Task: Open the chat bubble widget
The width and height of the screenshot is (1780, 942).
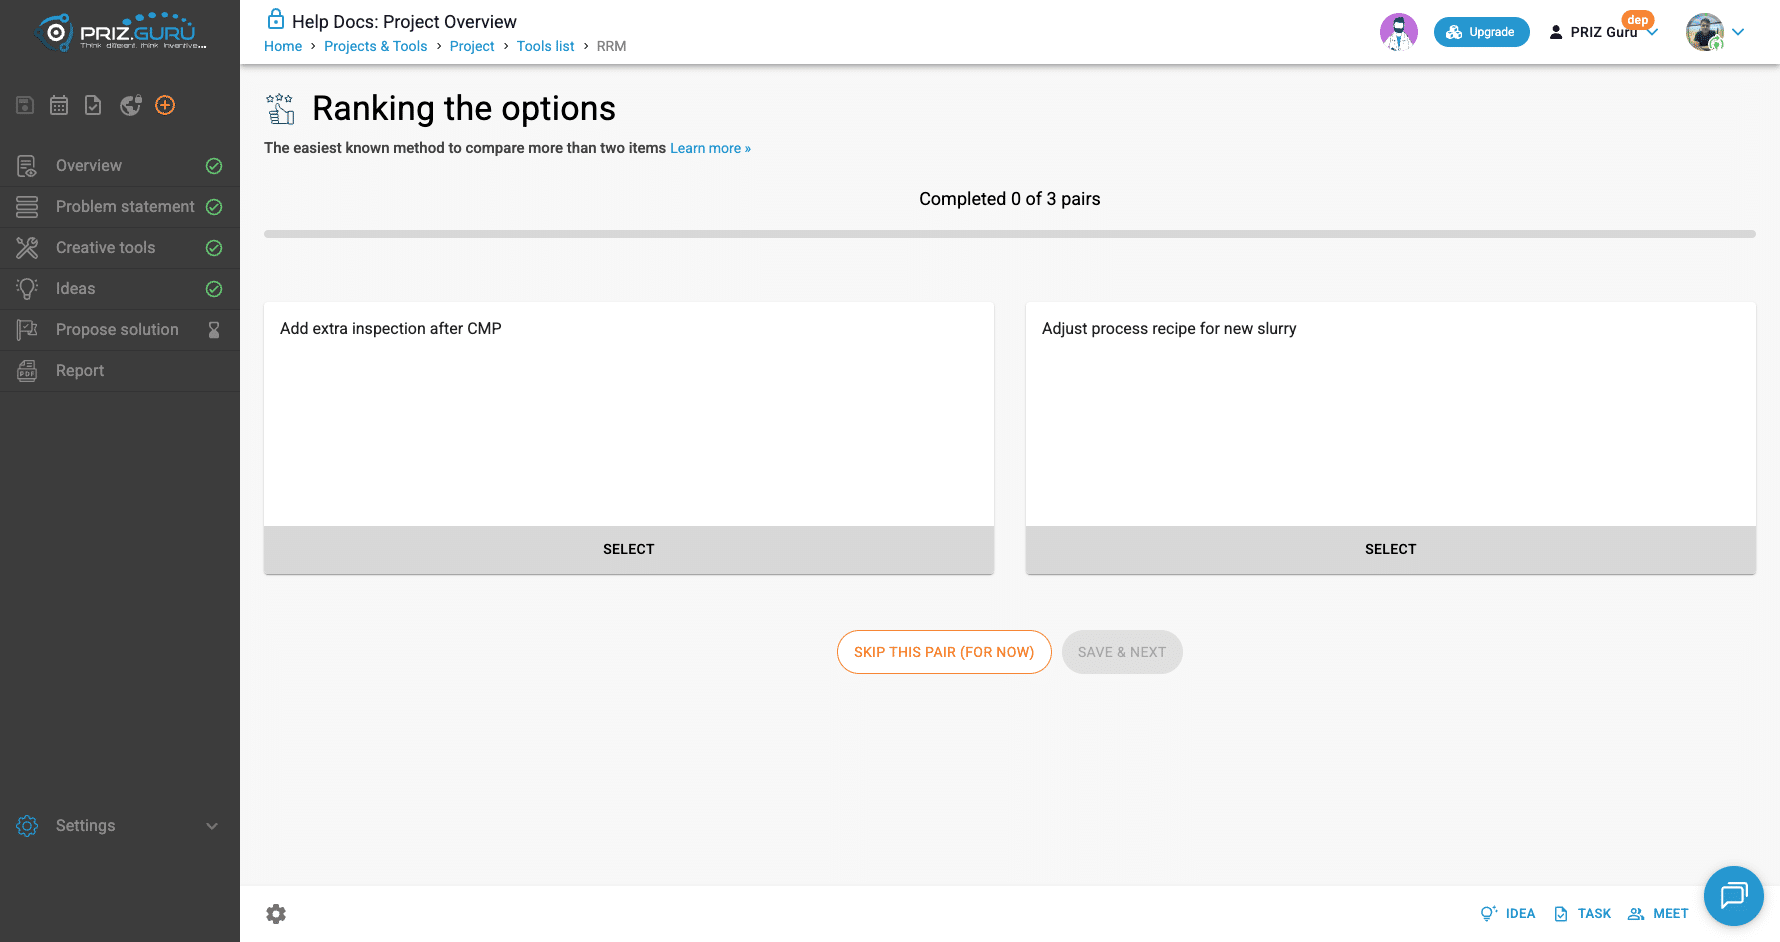Action: click(x=1734, y=896)
